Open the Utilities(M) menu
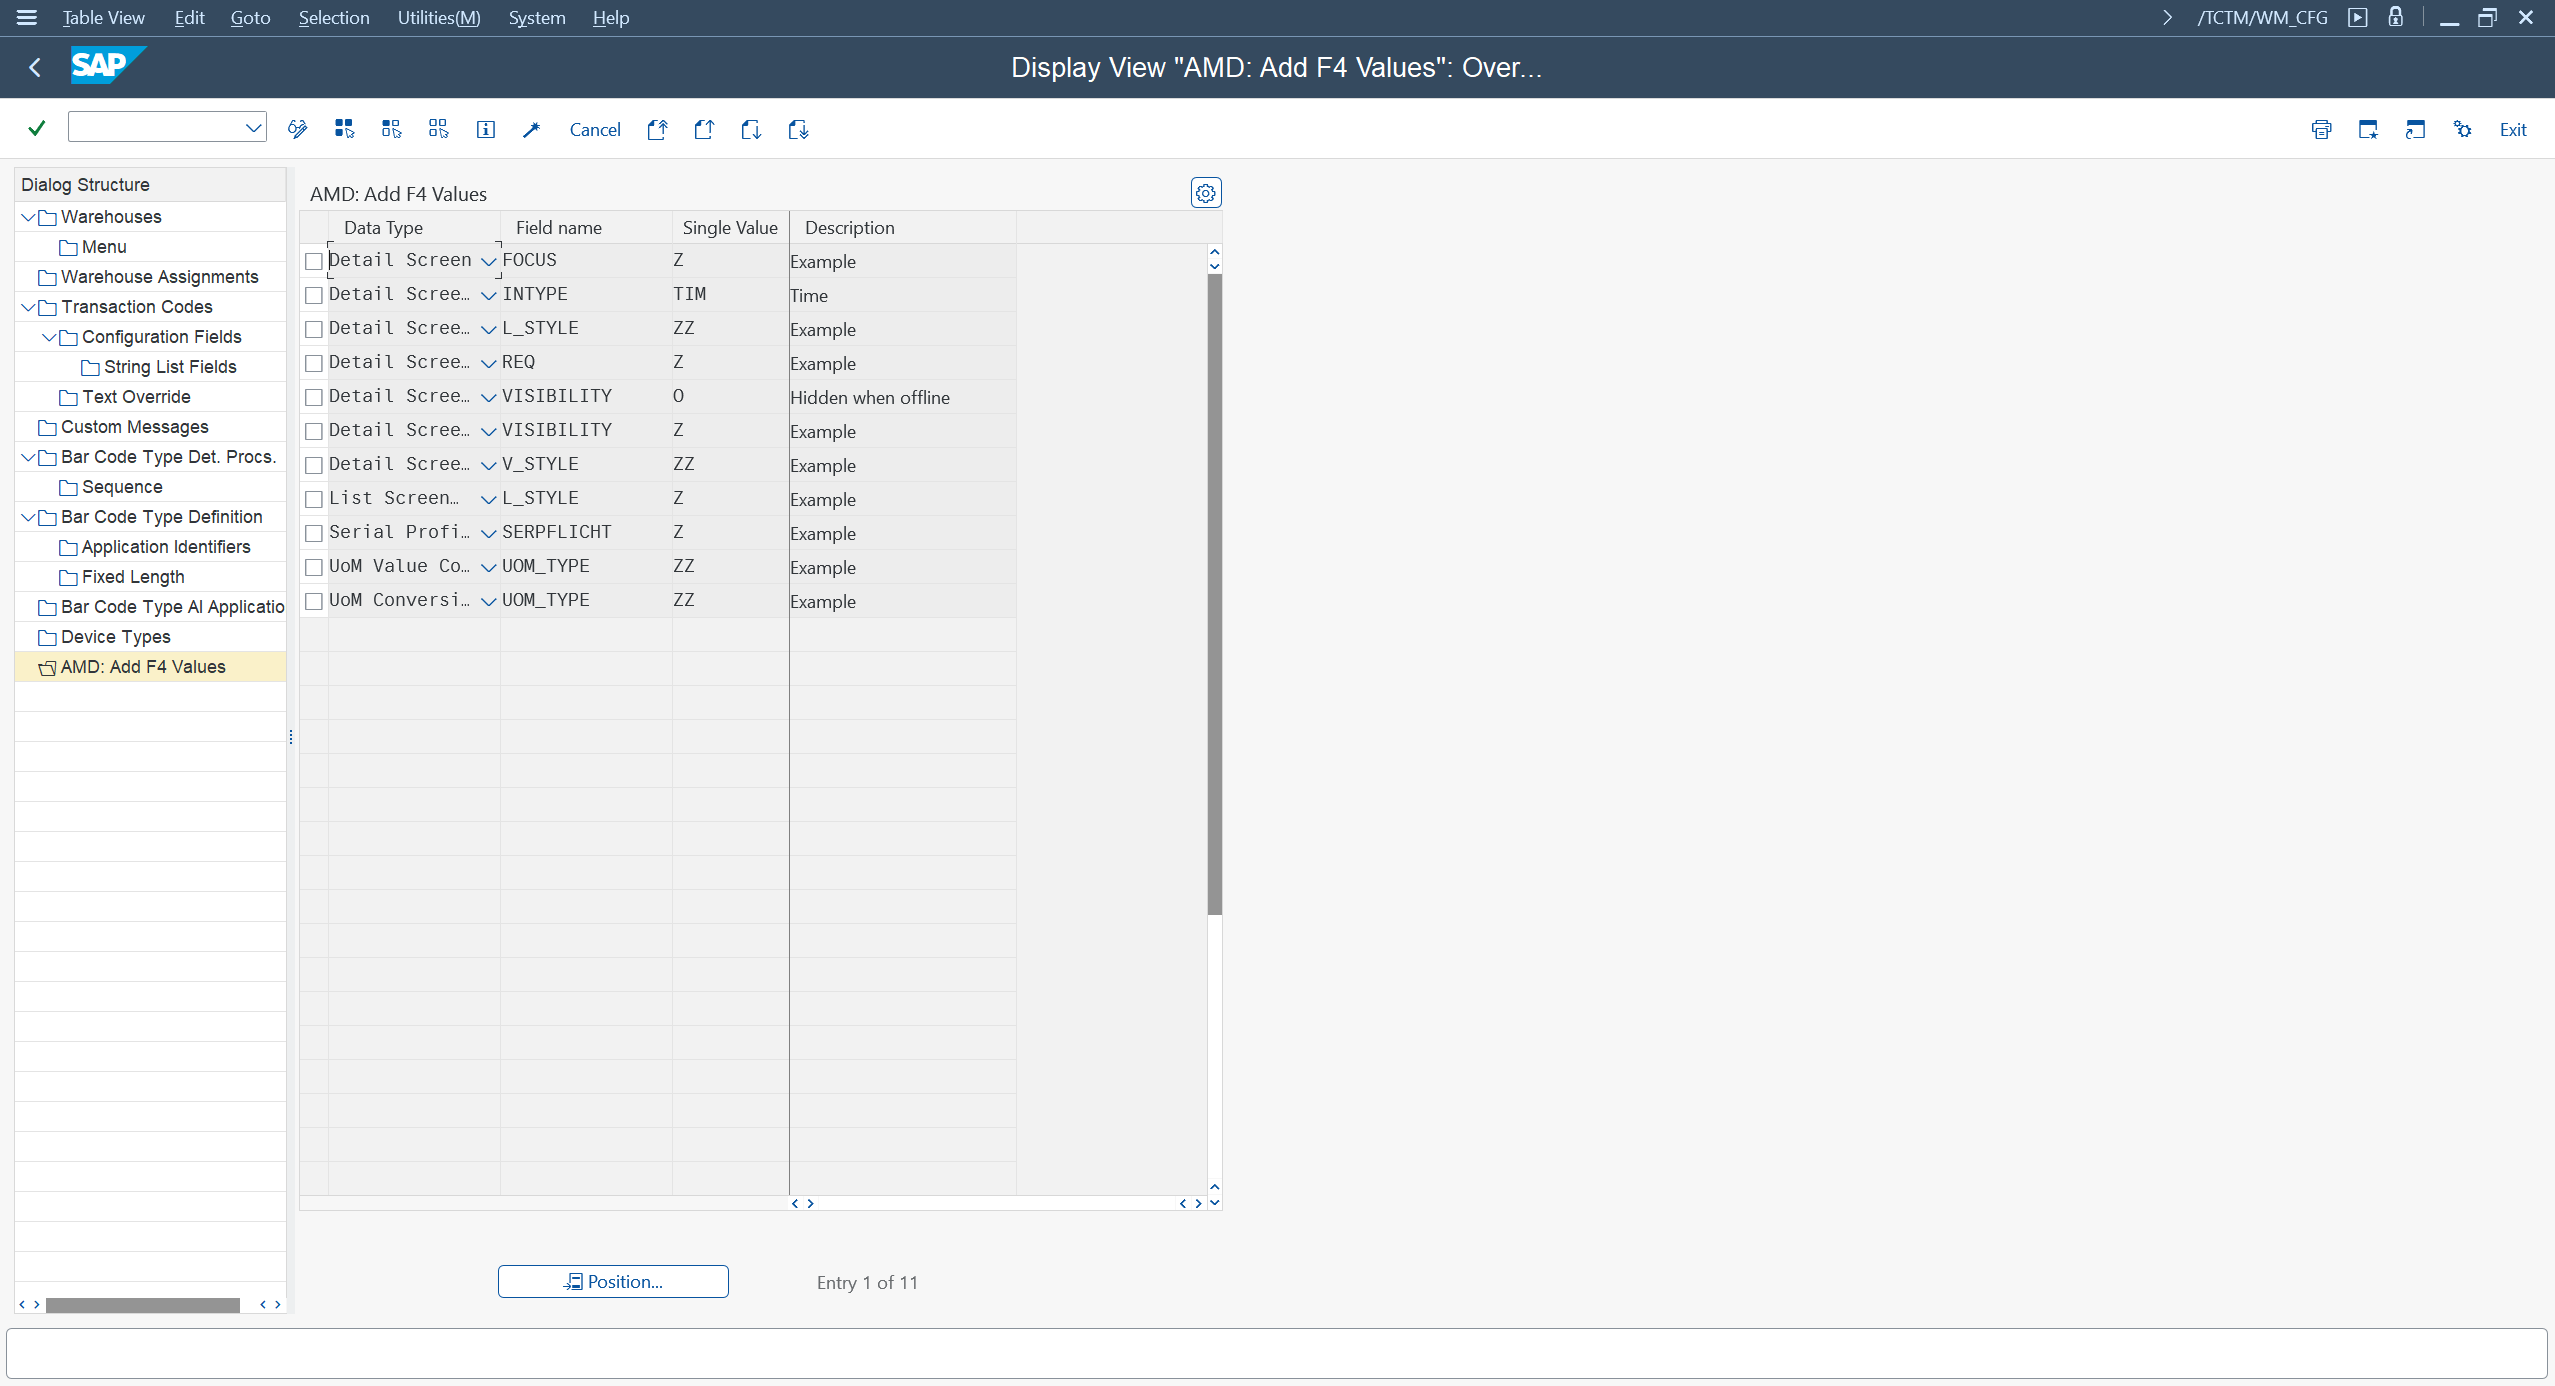 [438, 18]
